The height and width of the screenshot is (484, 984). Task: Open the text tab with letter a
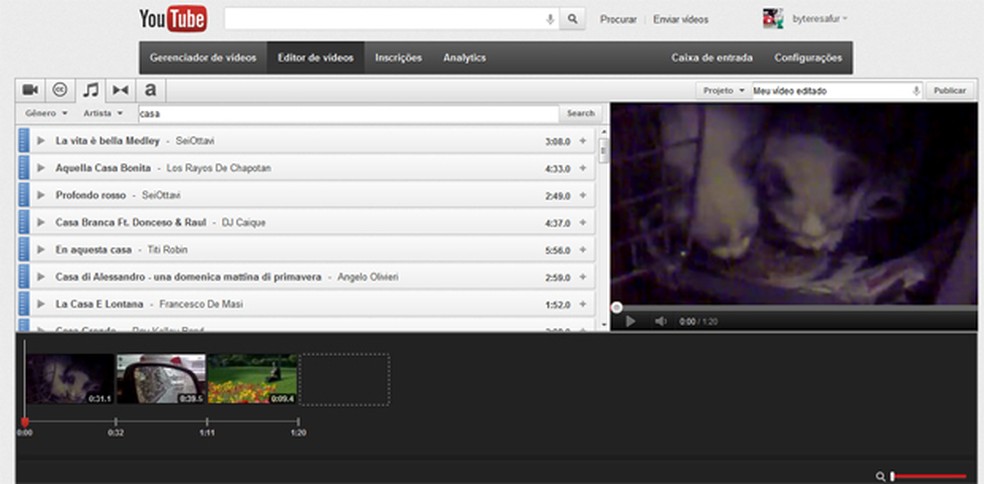click(x=151, y=90)
